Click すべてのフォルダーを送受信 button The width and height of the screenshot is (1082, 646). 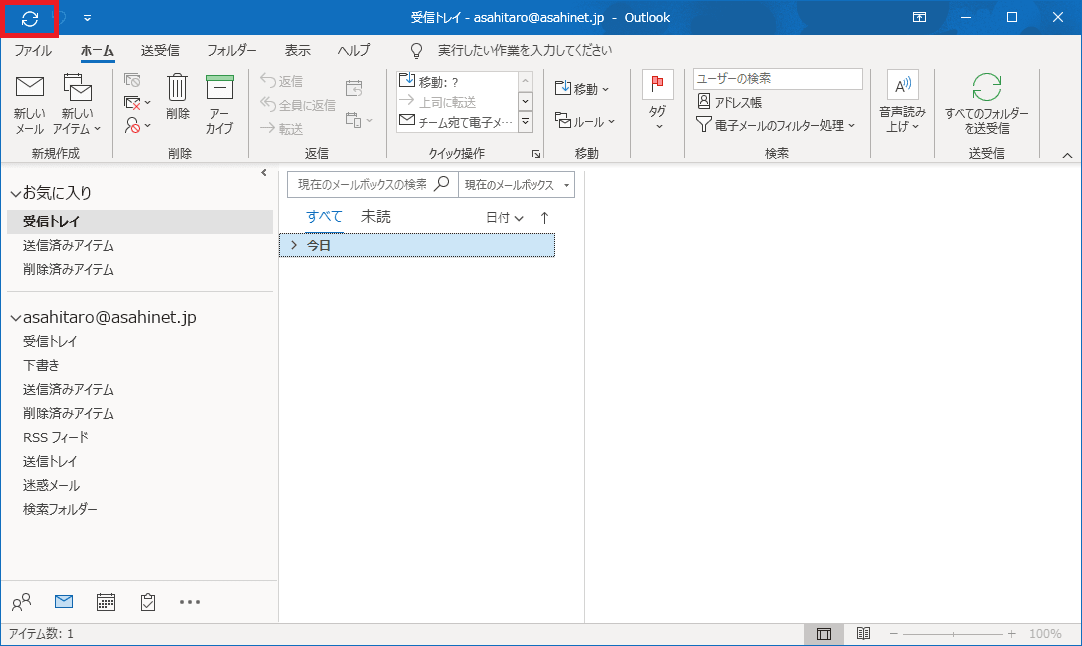point(987,104)
